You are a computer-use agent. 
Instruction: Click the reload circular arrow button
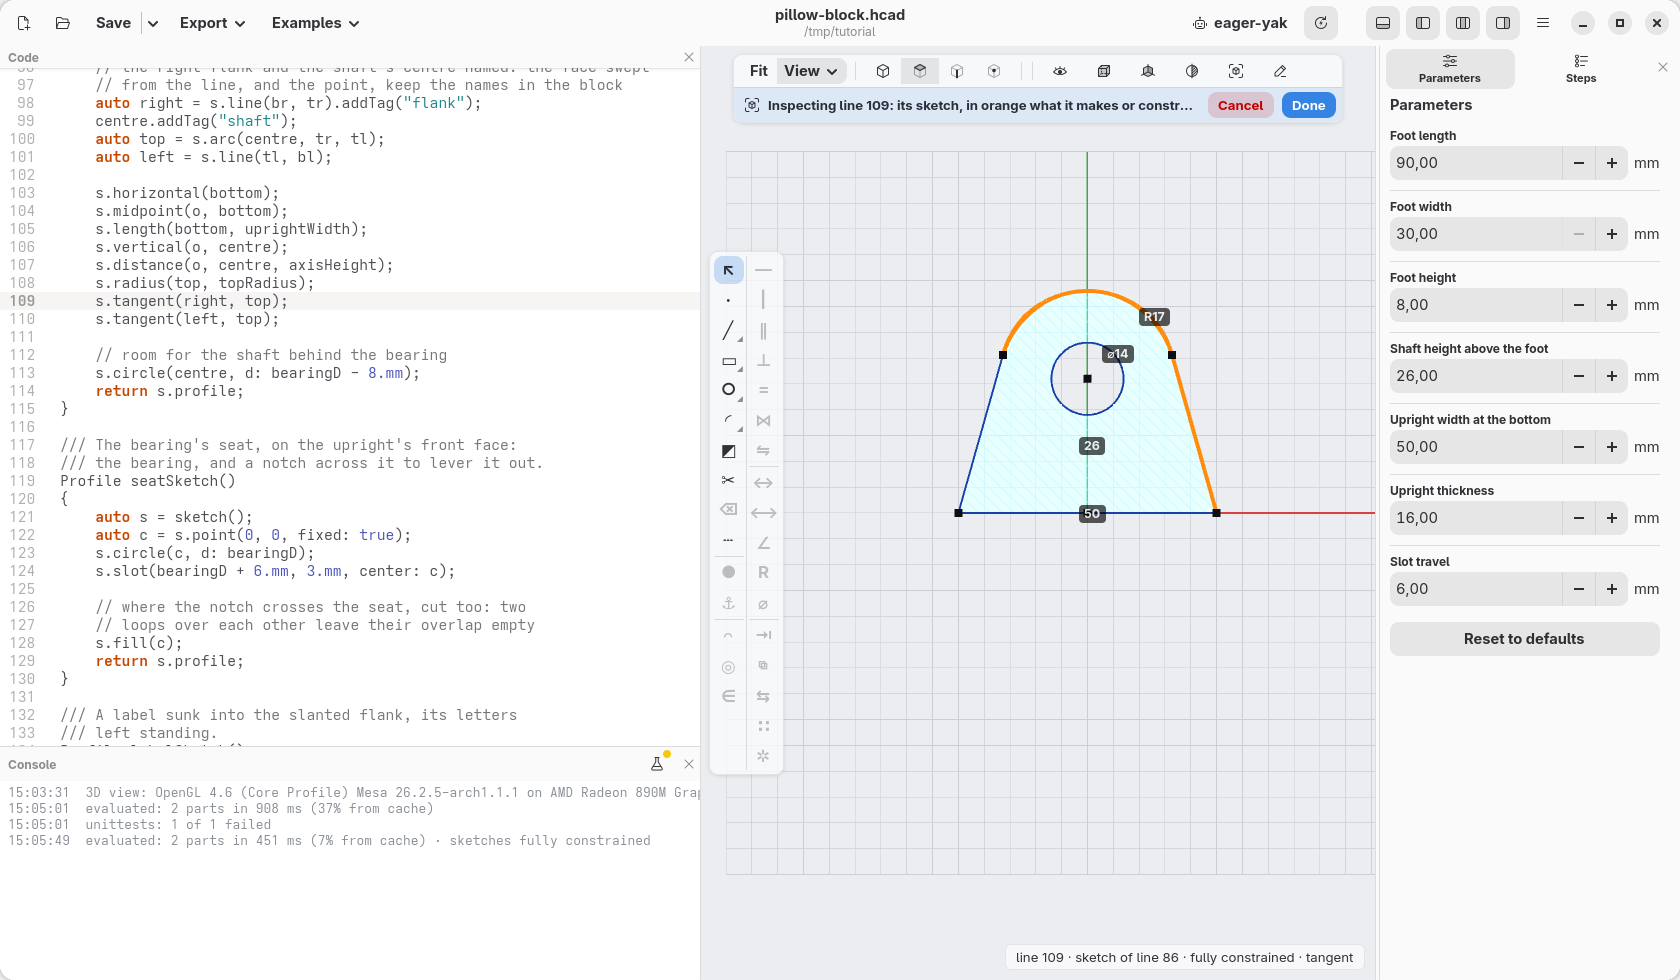click(1321, 23)
